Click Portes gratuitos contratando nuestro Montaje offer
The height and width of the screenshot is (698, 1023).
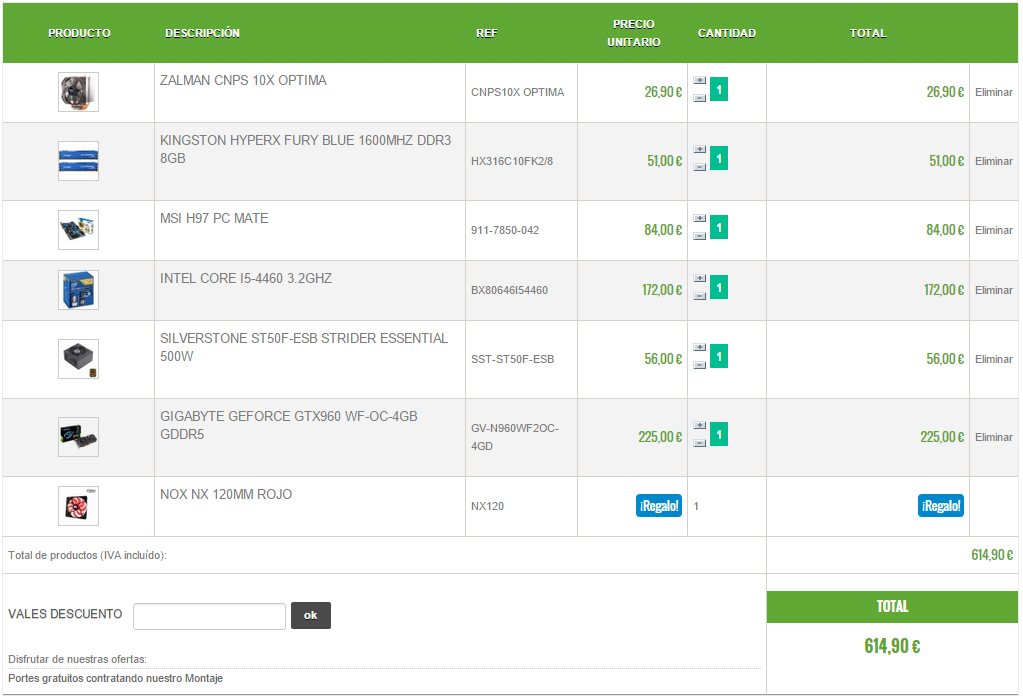(x=115, y=678)
